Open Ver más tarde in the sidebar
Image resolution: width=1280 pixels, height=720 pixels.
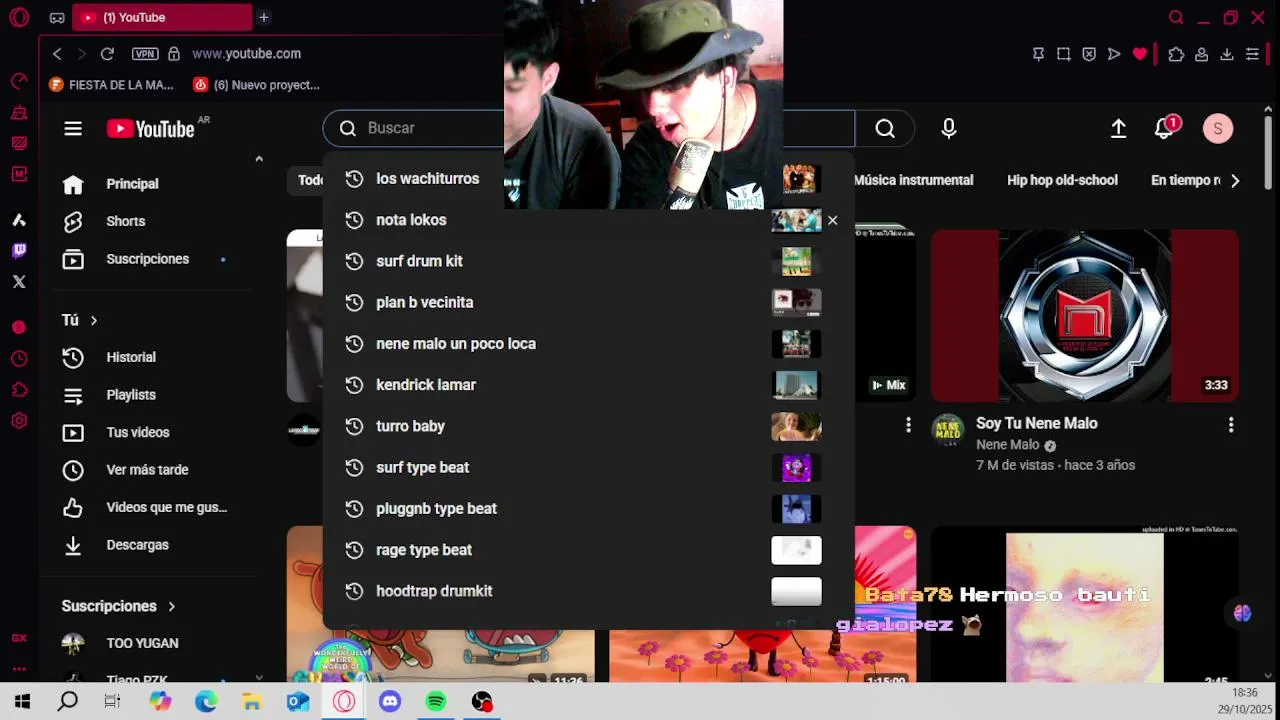[150, 470]
